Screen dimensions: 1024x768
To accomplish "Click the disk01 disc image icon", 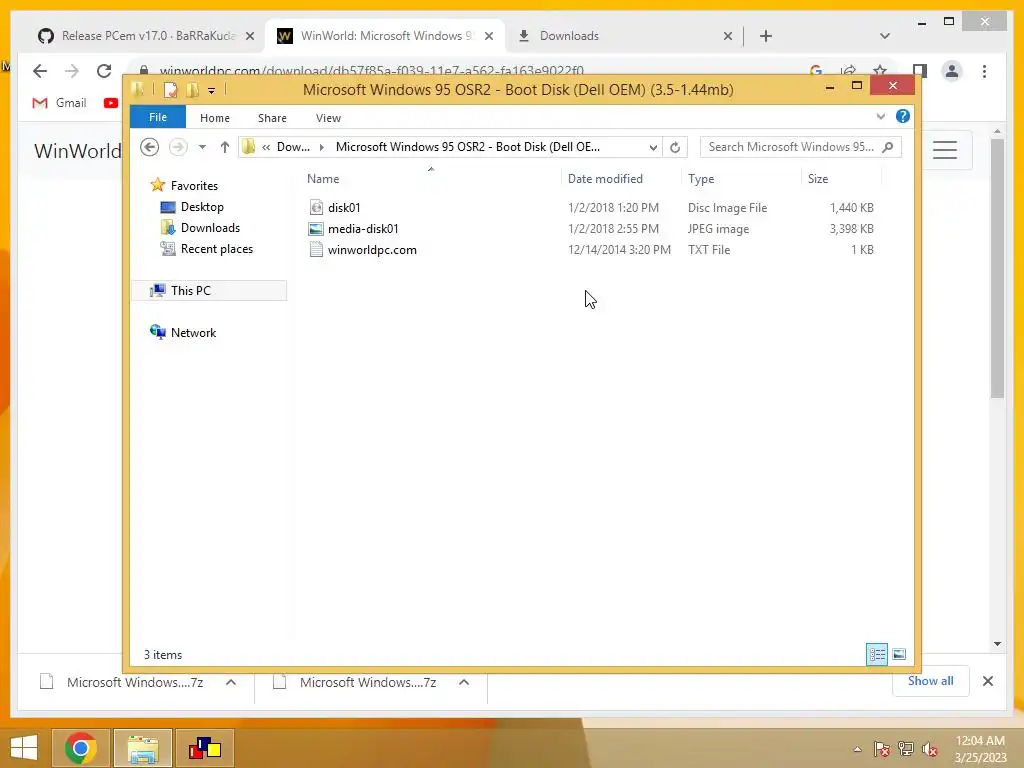I will click(316, 208).
